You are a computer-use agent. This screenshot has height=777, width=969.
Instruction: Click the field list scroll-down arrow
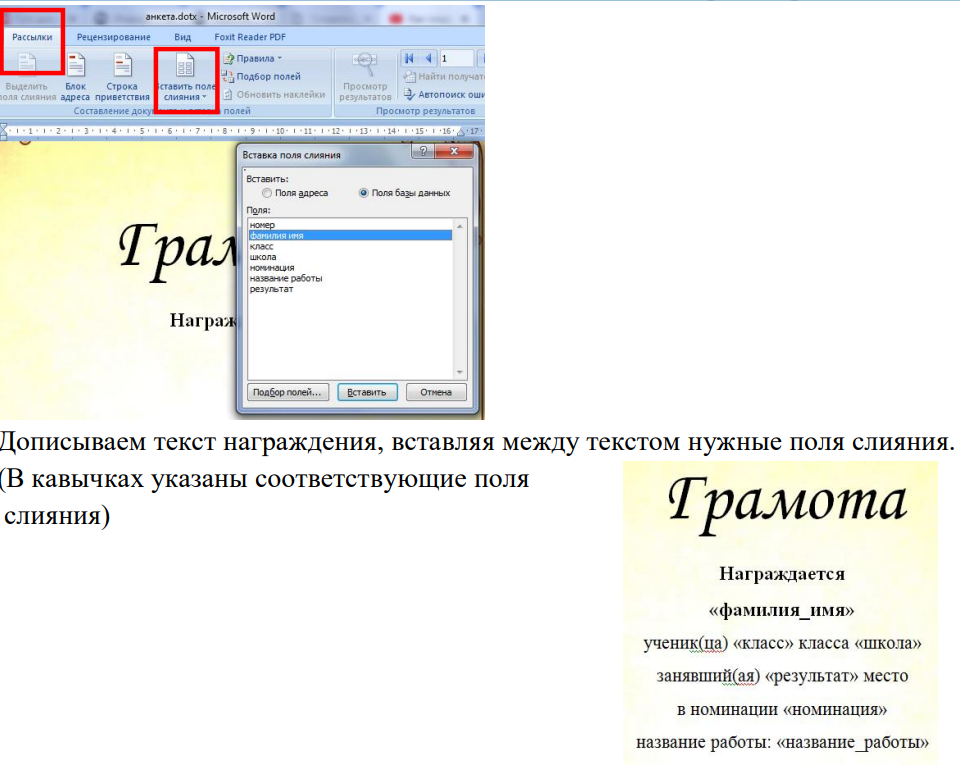[460, 372]
